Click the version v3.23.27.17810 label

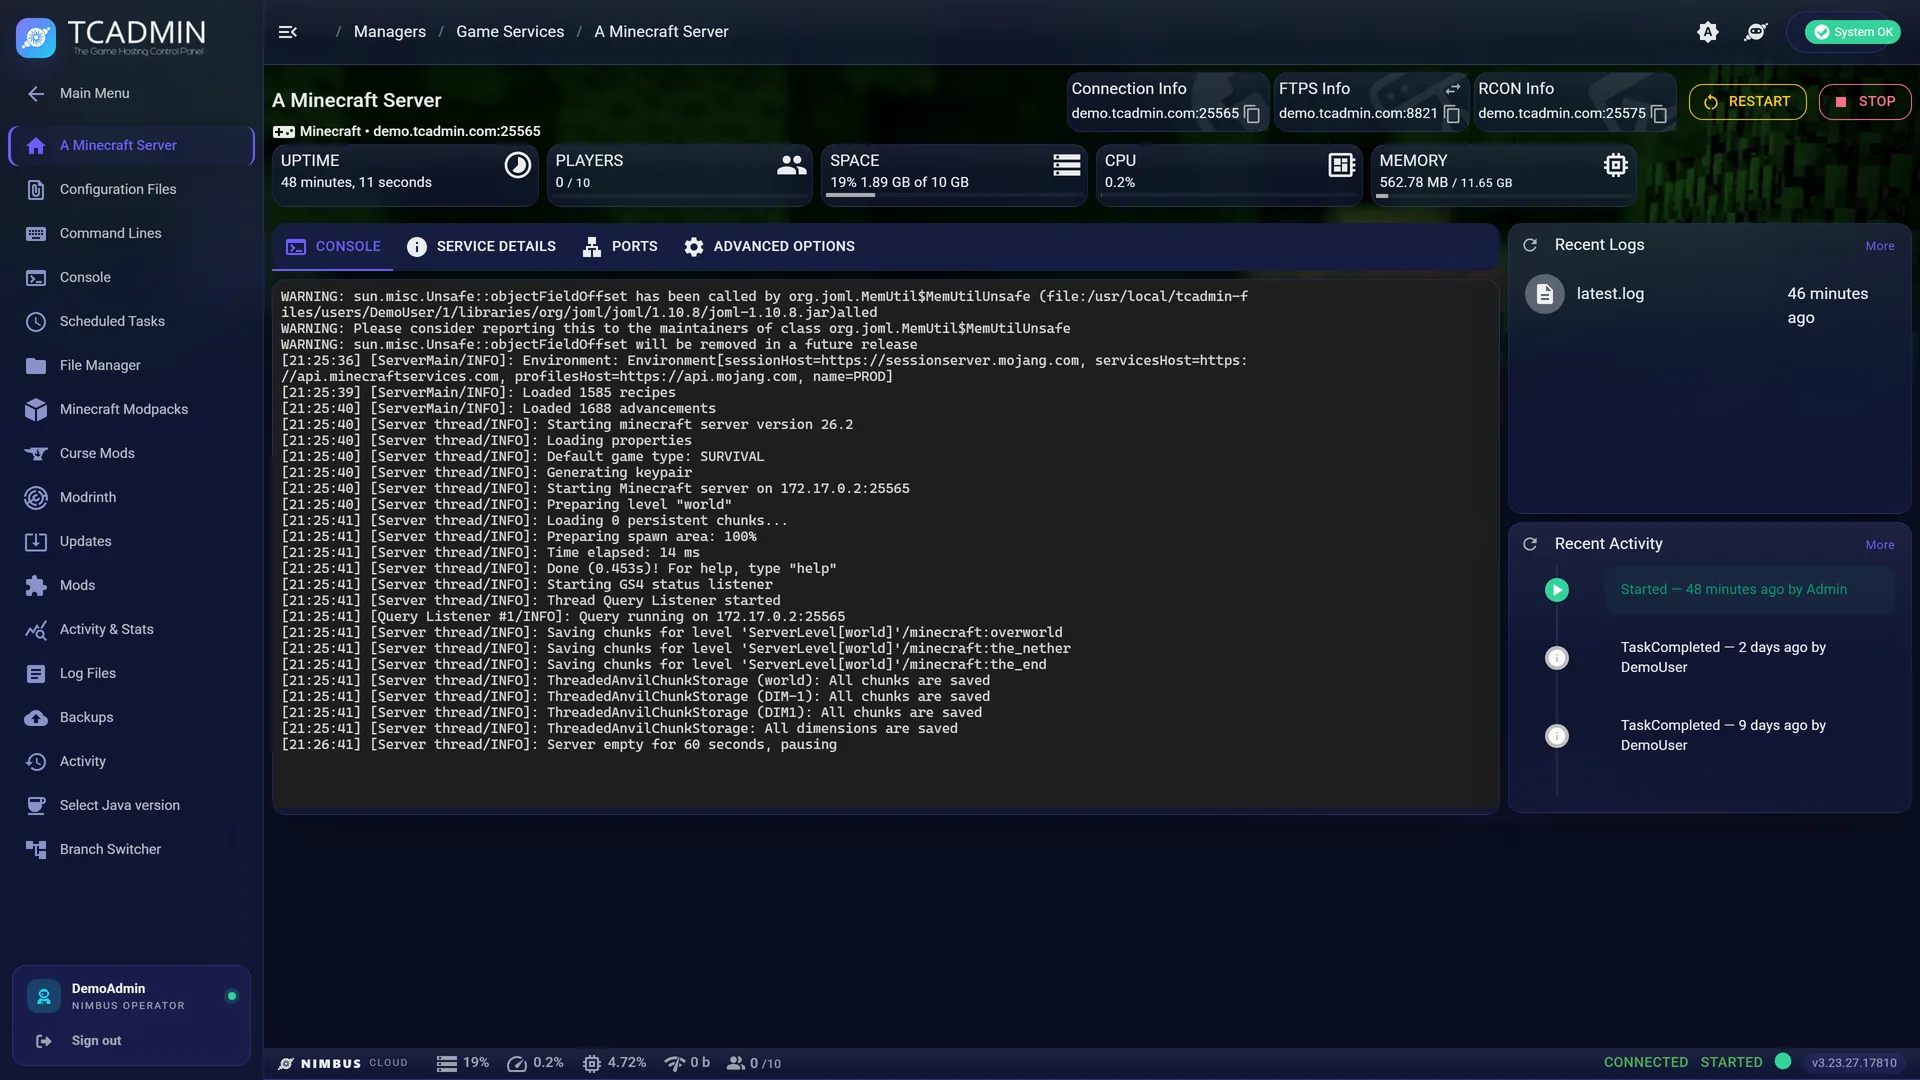pos(1854,1063)
